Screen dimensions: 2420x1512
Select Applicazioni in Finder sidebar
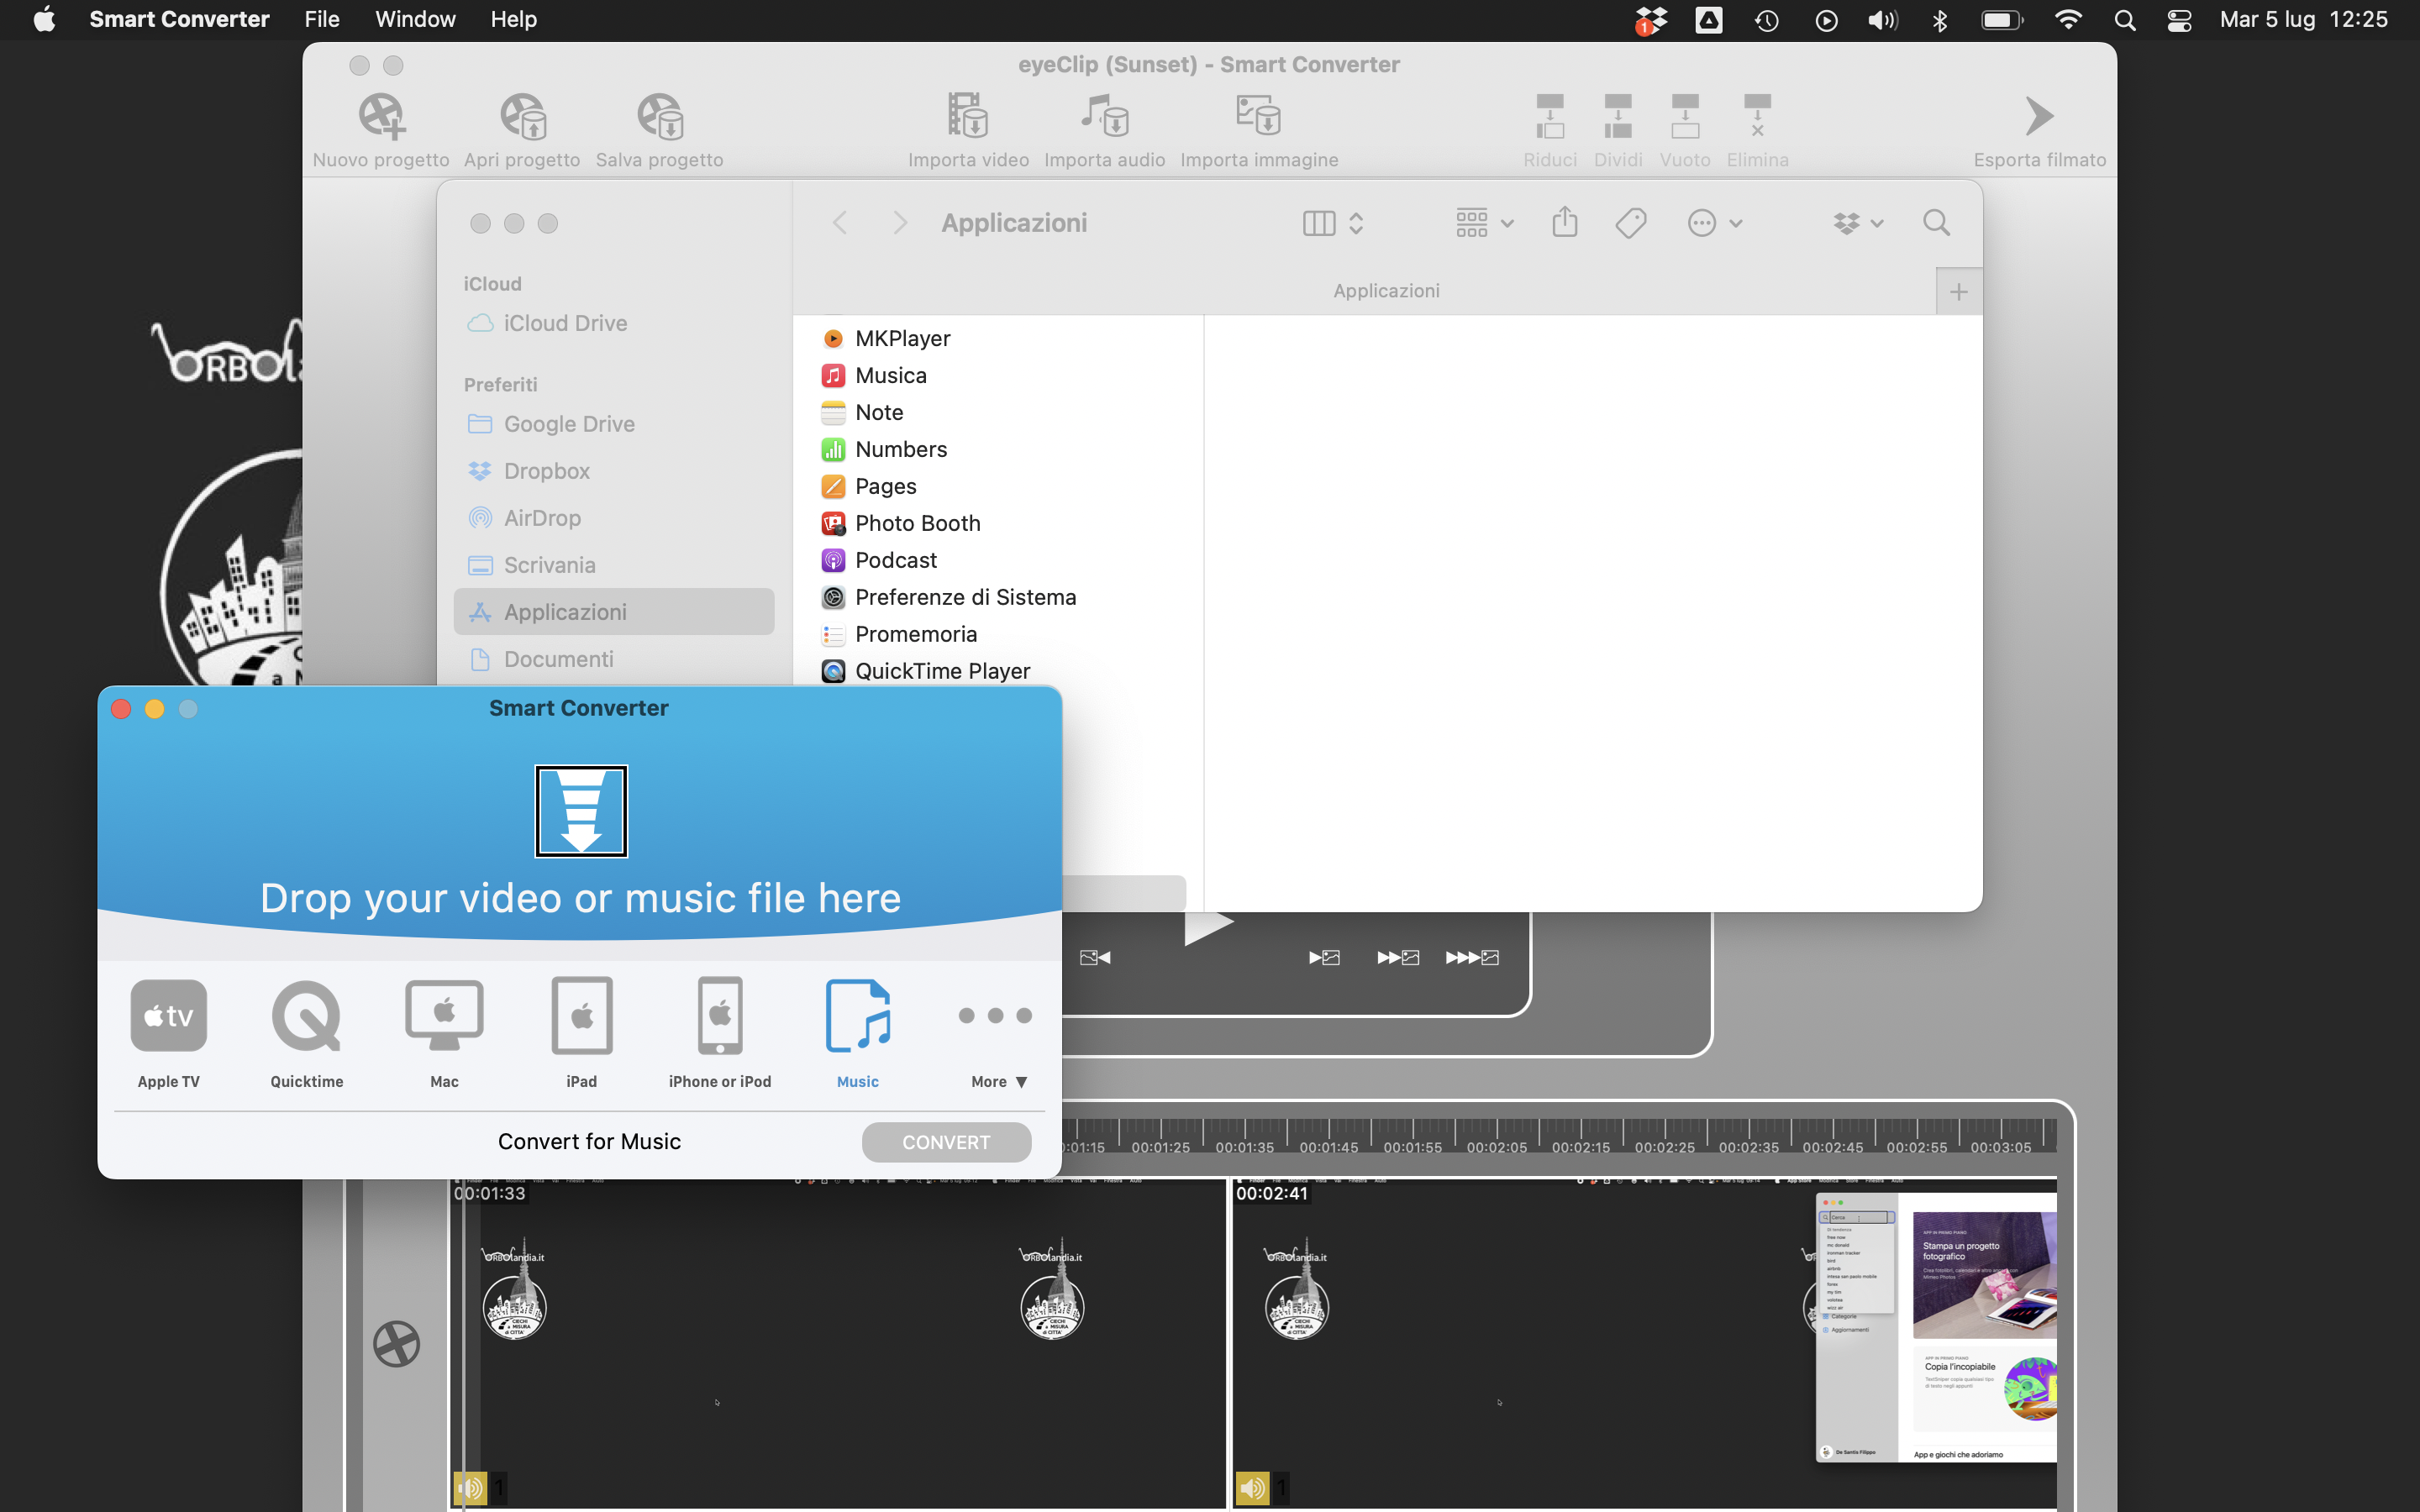pyautogui.click(x=613, y=612)
